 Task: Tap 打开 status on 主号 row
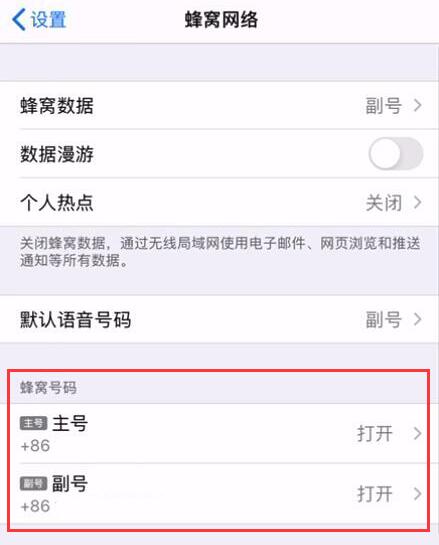tap(375, 434)
